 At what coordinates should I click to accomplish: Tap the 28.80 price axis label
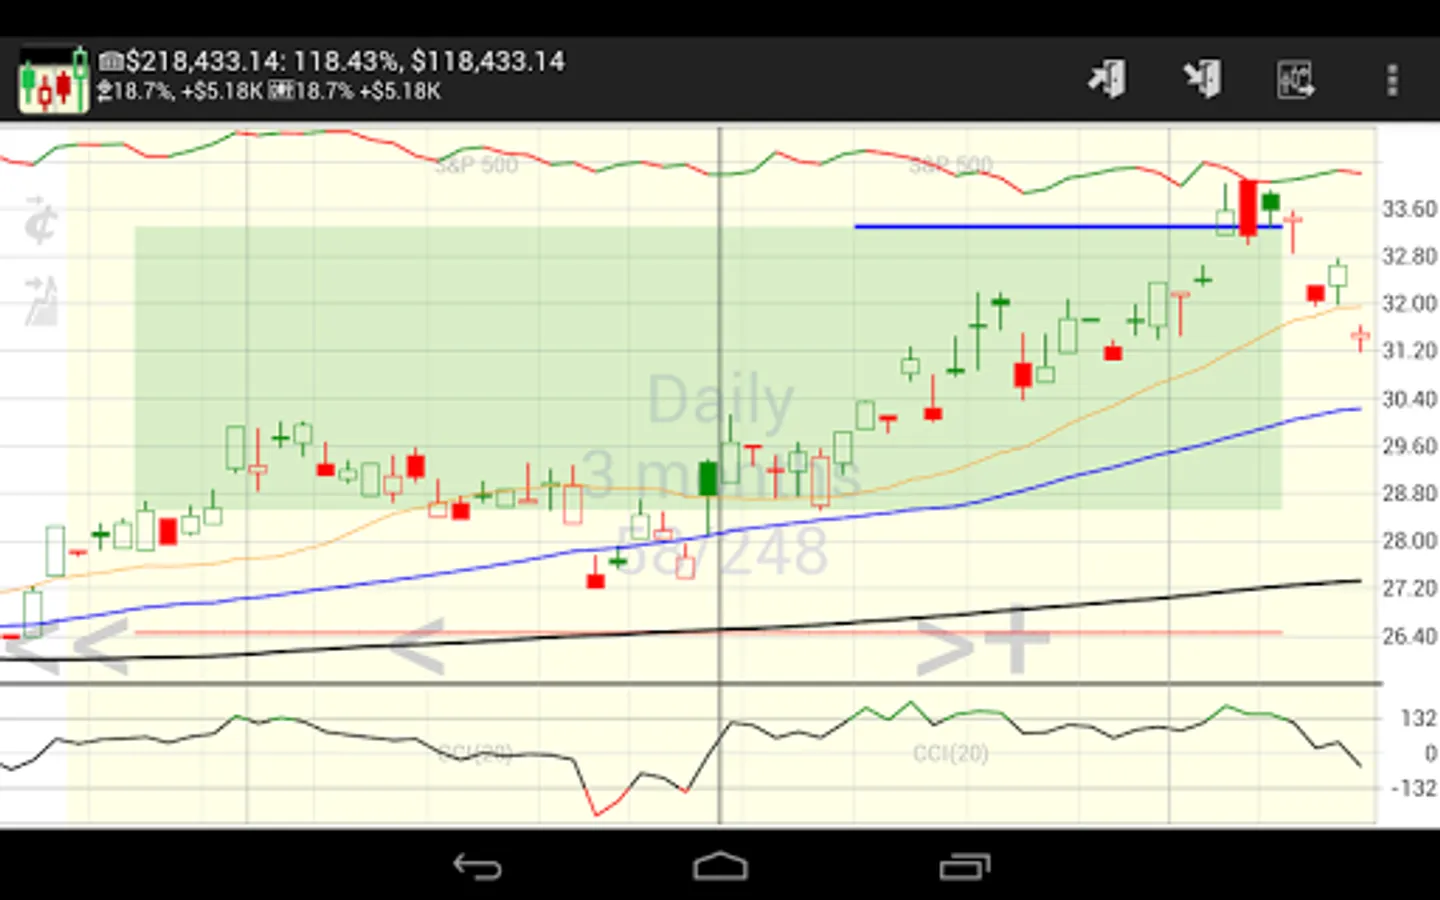point(1409,493)
